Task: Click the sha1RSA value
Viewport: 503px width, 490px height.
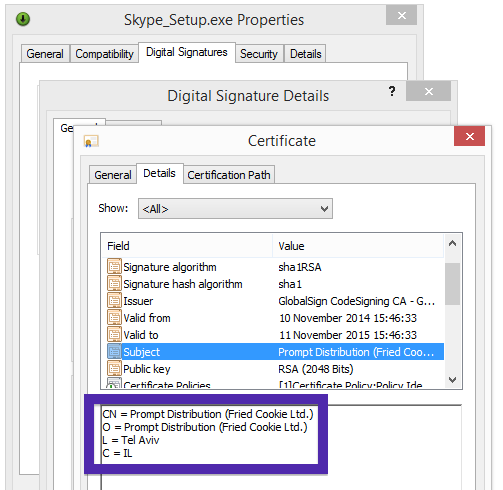Action: click(300, 267)
